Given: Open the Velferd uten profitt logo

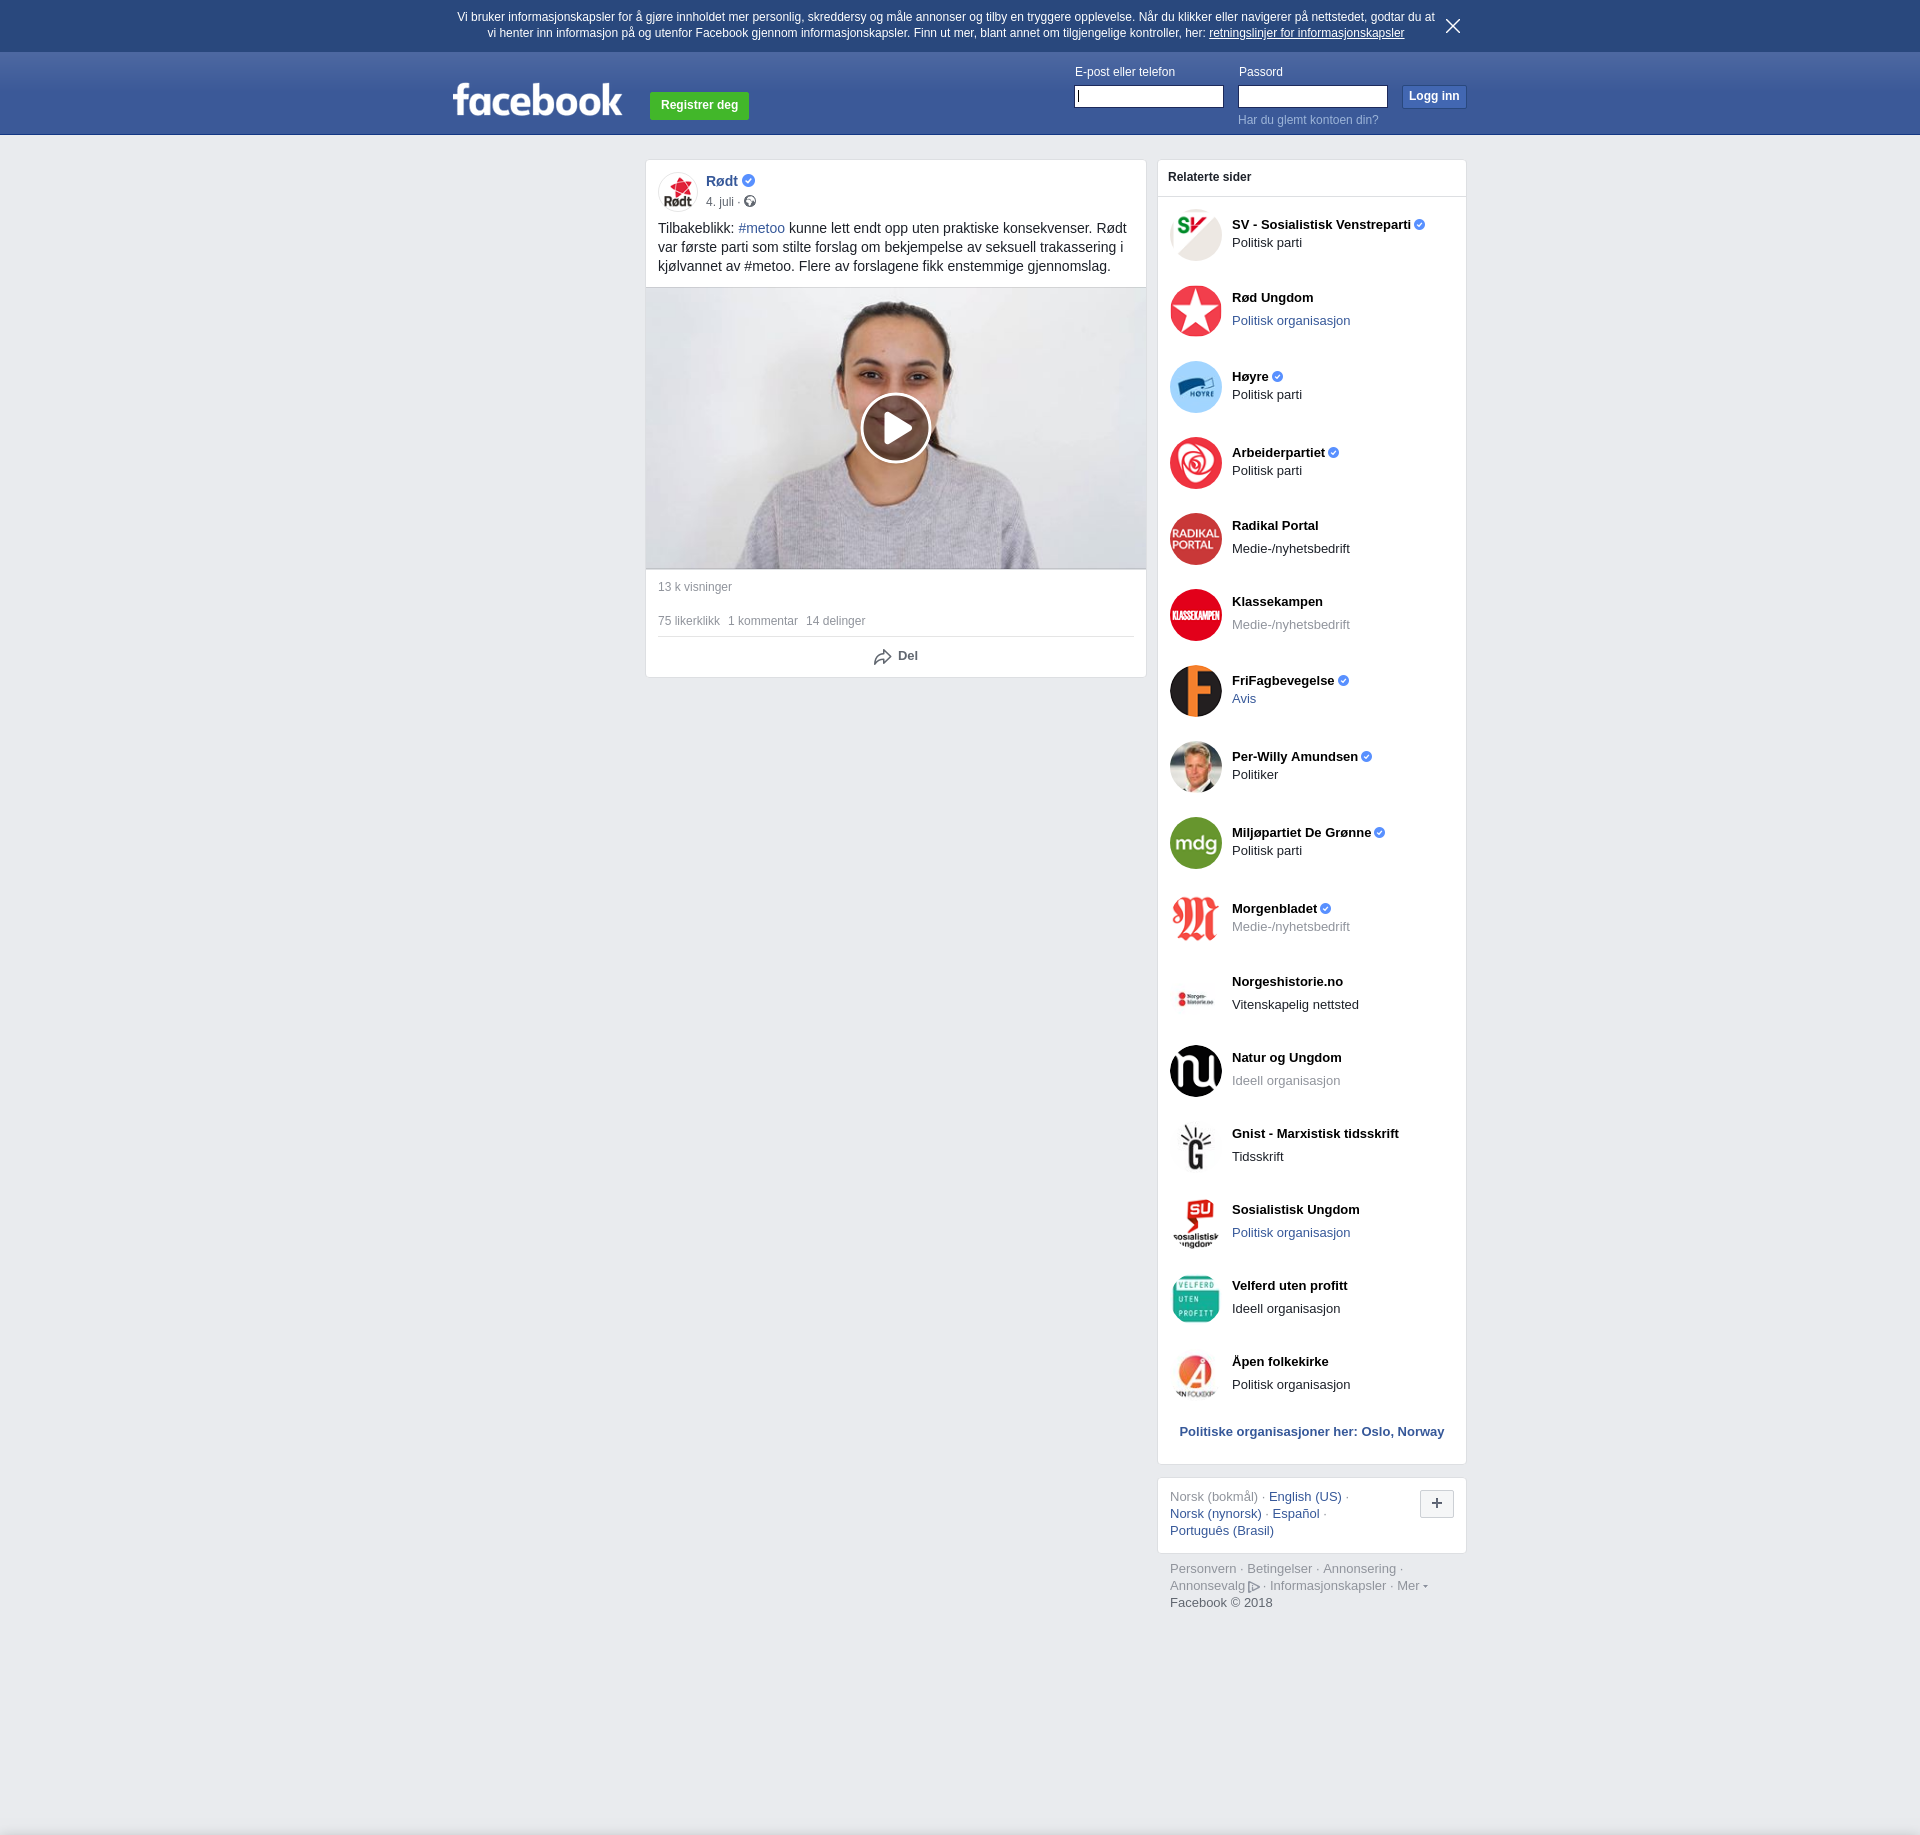Looking at the screenshot, I should (1196, 1299).
